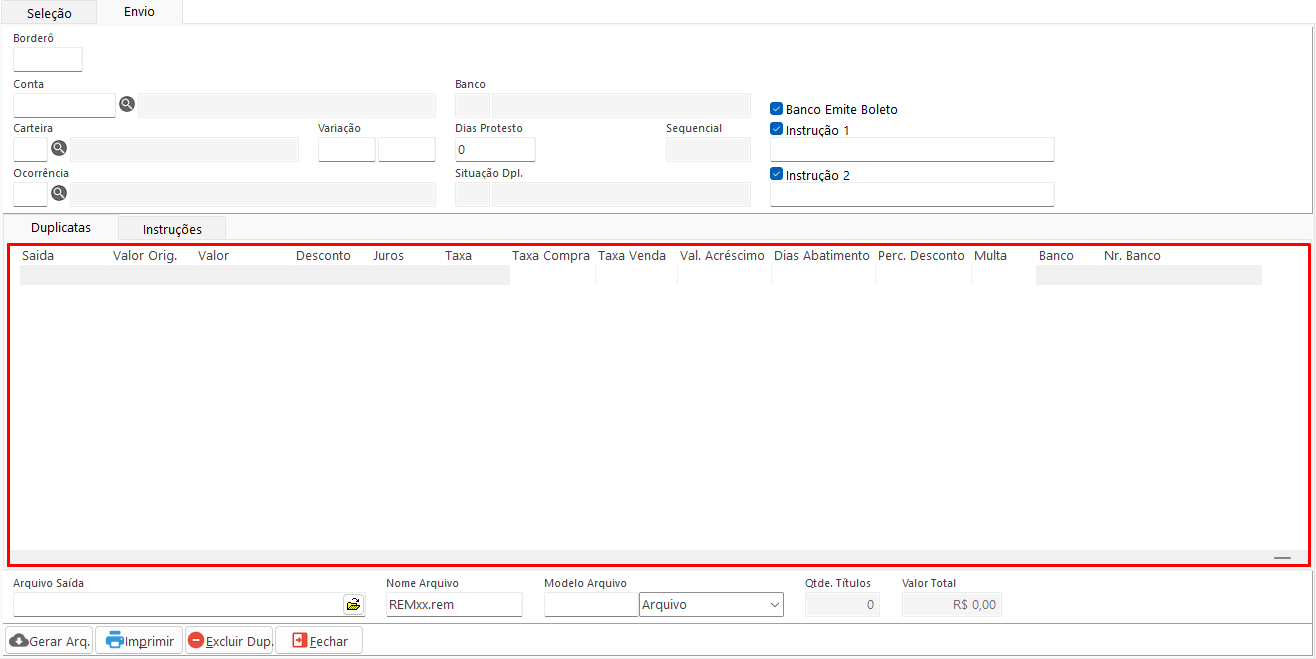
Task: Select the Duplicatas tab
Action: click(x=61, y=228)
